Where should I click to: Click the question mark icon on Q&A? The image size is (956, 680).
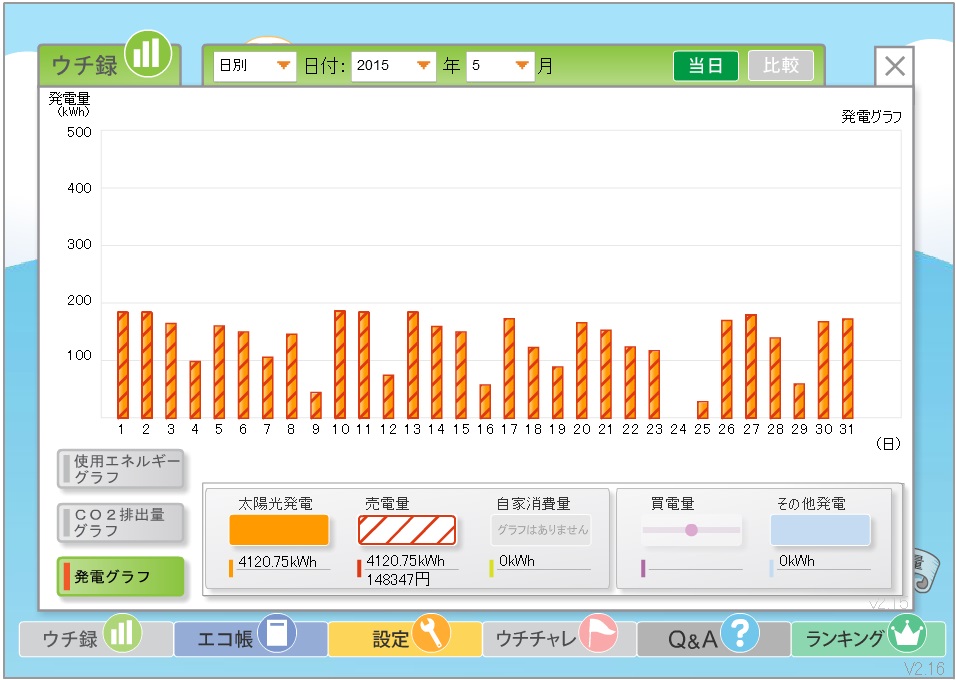point(740,633)
